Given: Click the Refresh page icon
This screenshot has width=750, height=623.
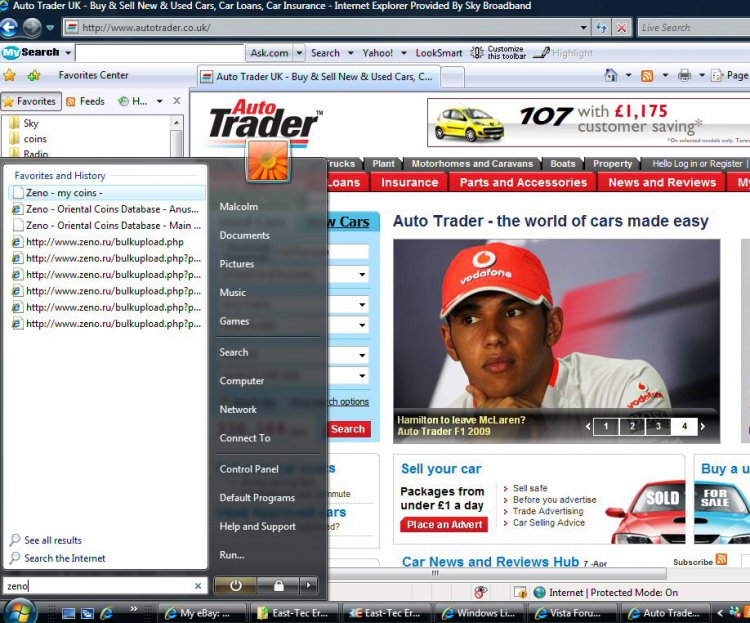Looking at the screenshot, I should 601,28.
